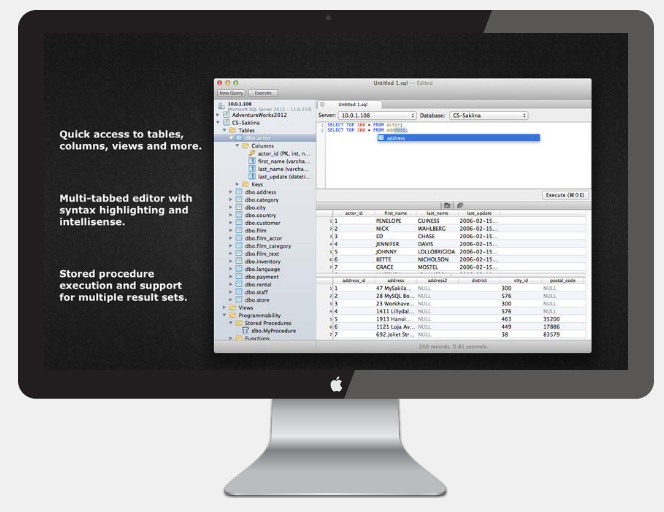
Task: Collapse the Tables folder node
Action: (224, 130)
